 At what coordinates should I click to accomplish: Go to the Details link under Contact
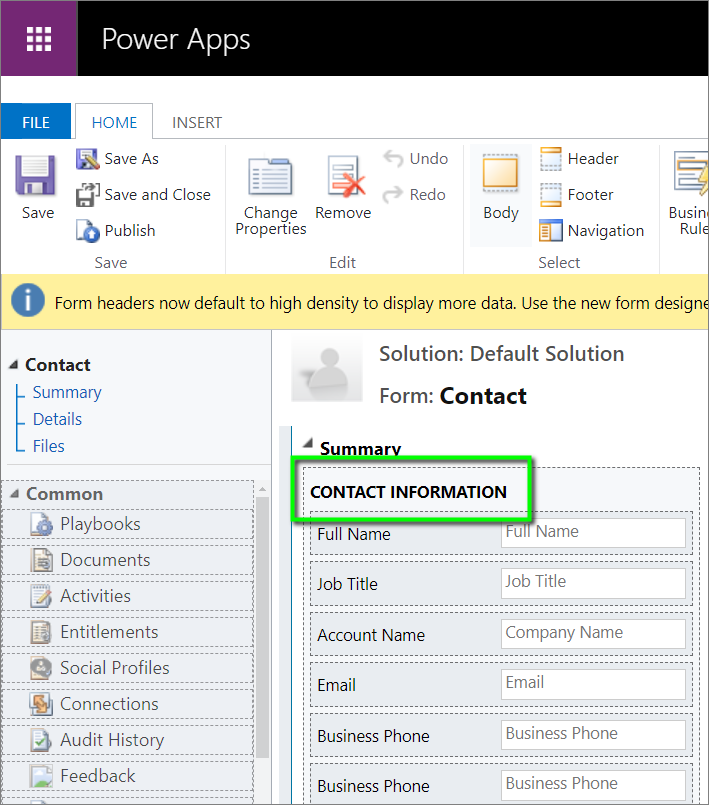point(57,420)
